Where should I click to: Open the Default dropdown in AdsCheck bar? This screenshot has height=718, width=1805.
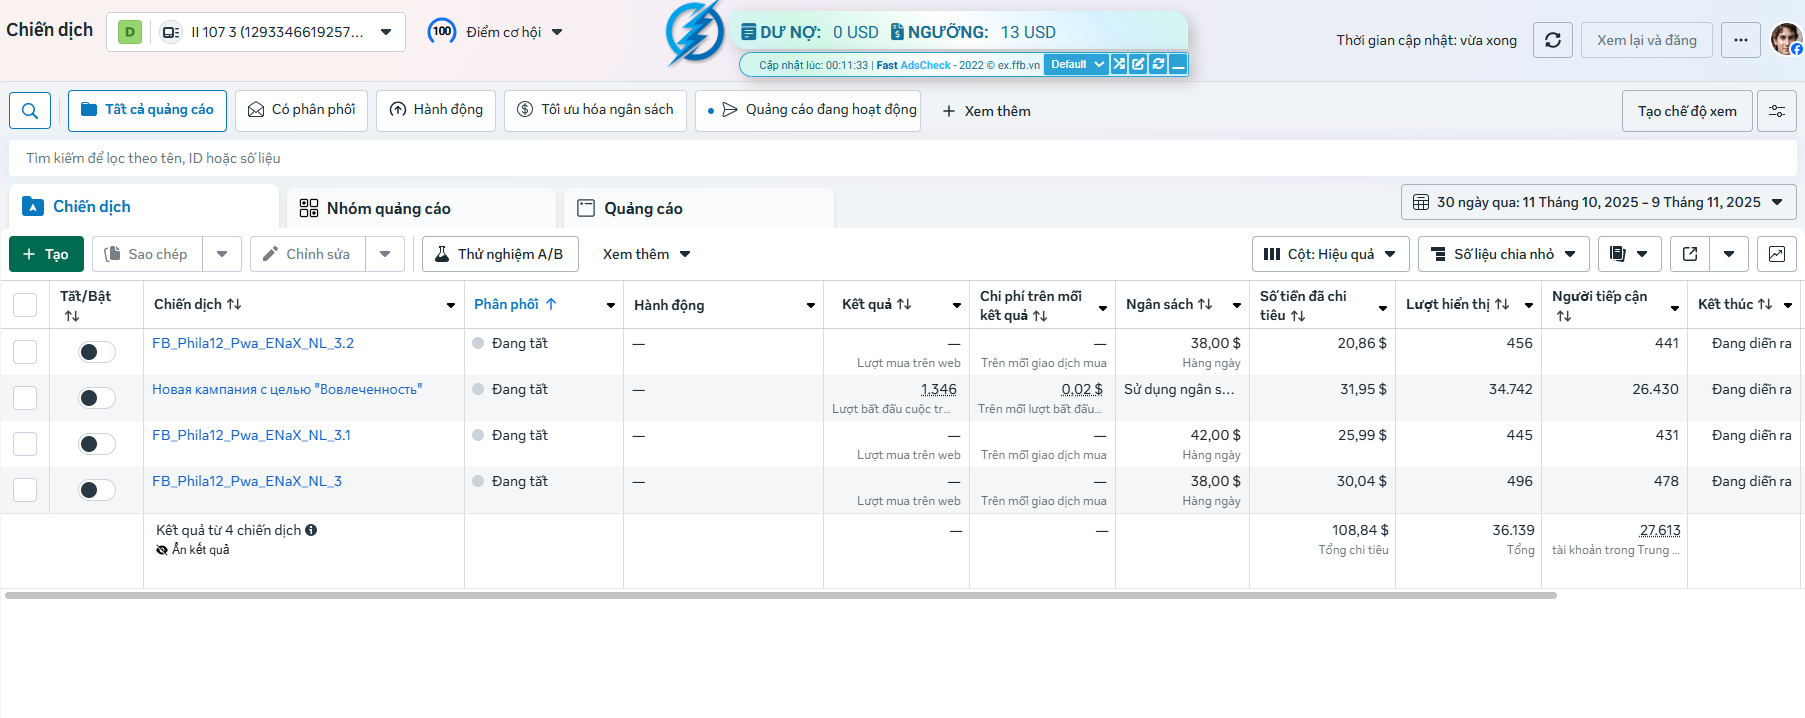click(1077, 64)
